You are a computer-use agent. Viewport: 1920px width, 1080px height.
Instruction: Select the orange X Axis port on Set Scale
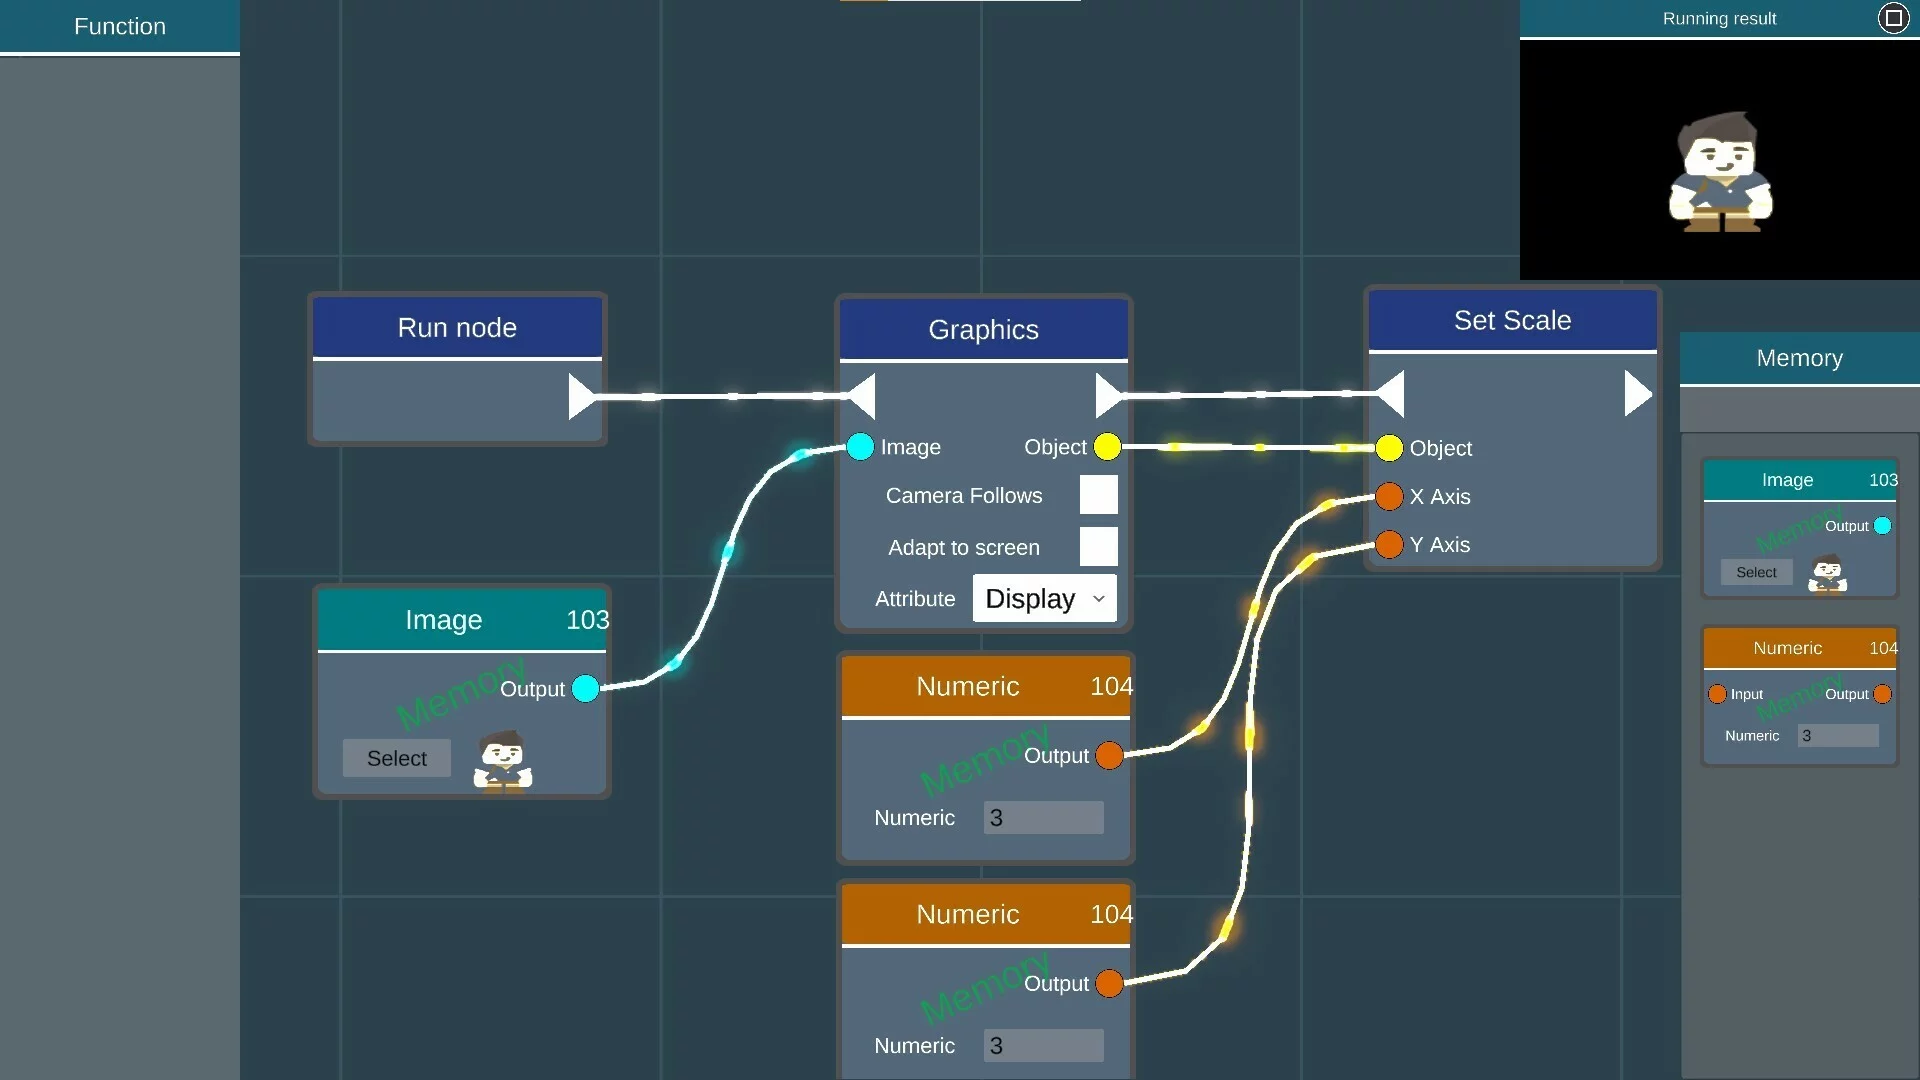[1389, 496]
